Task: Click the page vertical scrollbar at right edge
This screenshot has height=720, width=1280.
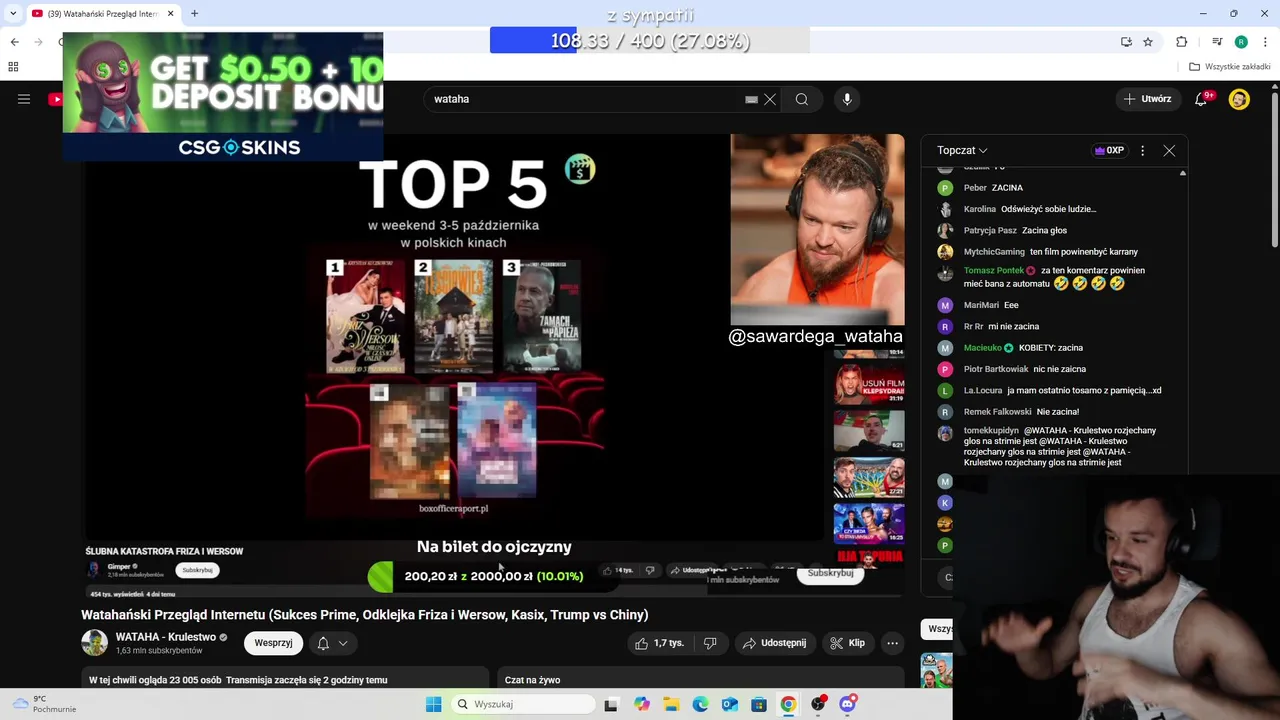Action: click(1274, 170)
